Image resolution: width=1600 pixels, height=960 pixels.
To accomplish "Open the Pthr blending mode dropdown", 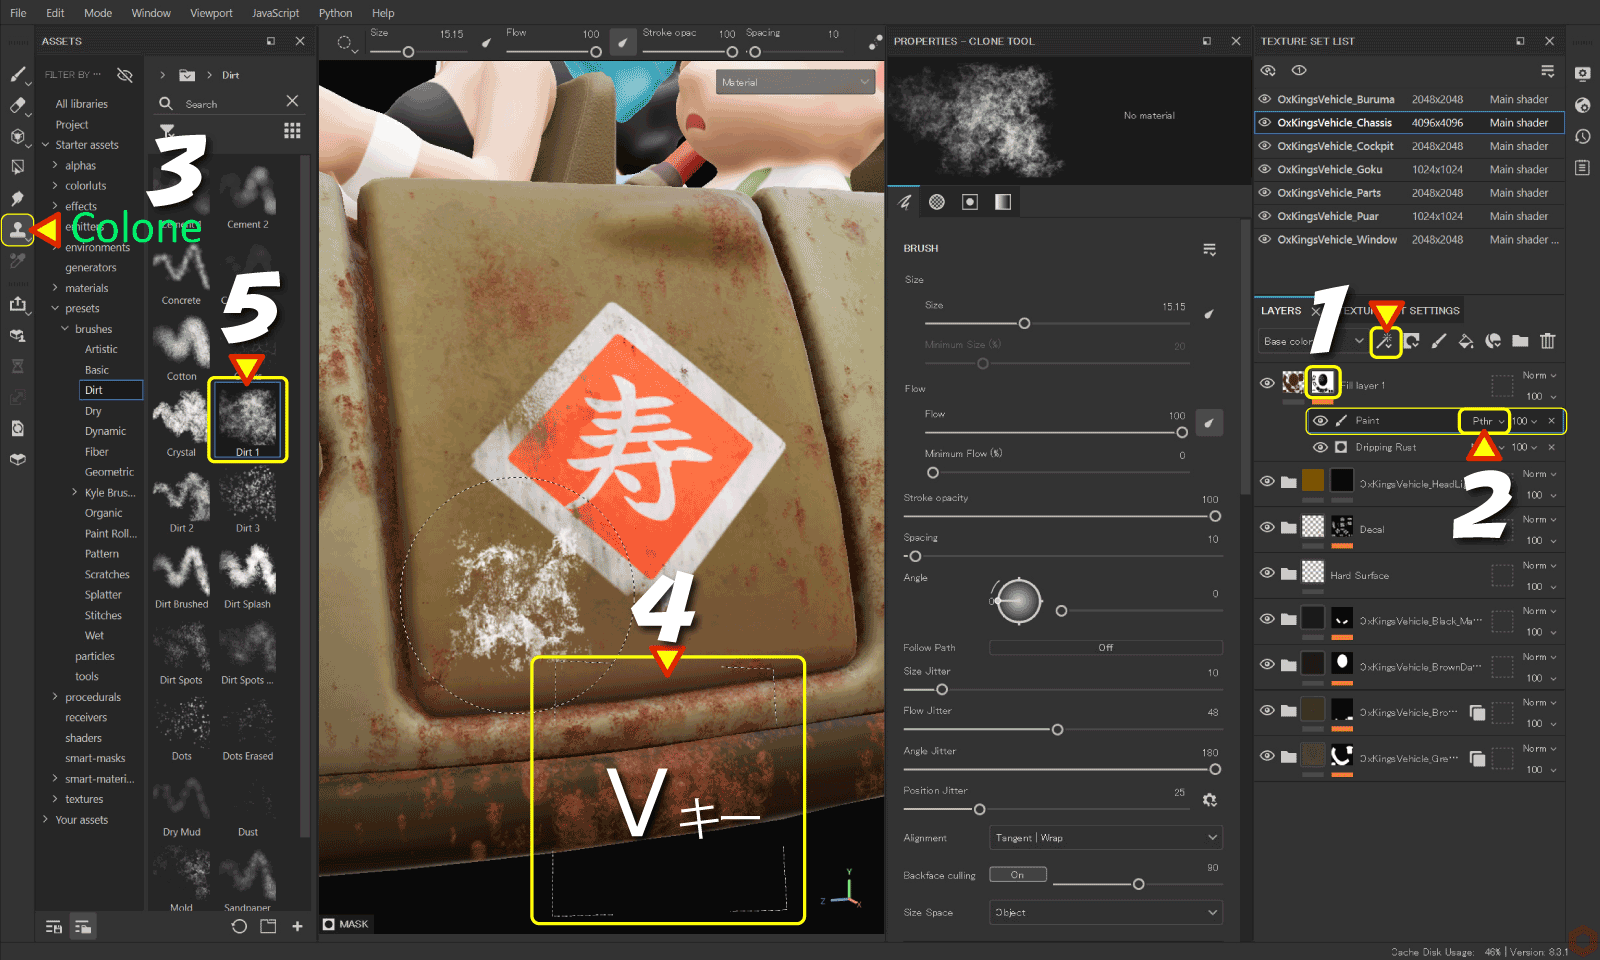I will click(1486, 421).
